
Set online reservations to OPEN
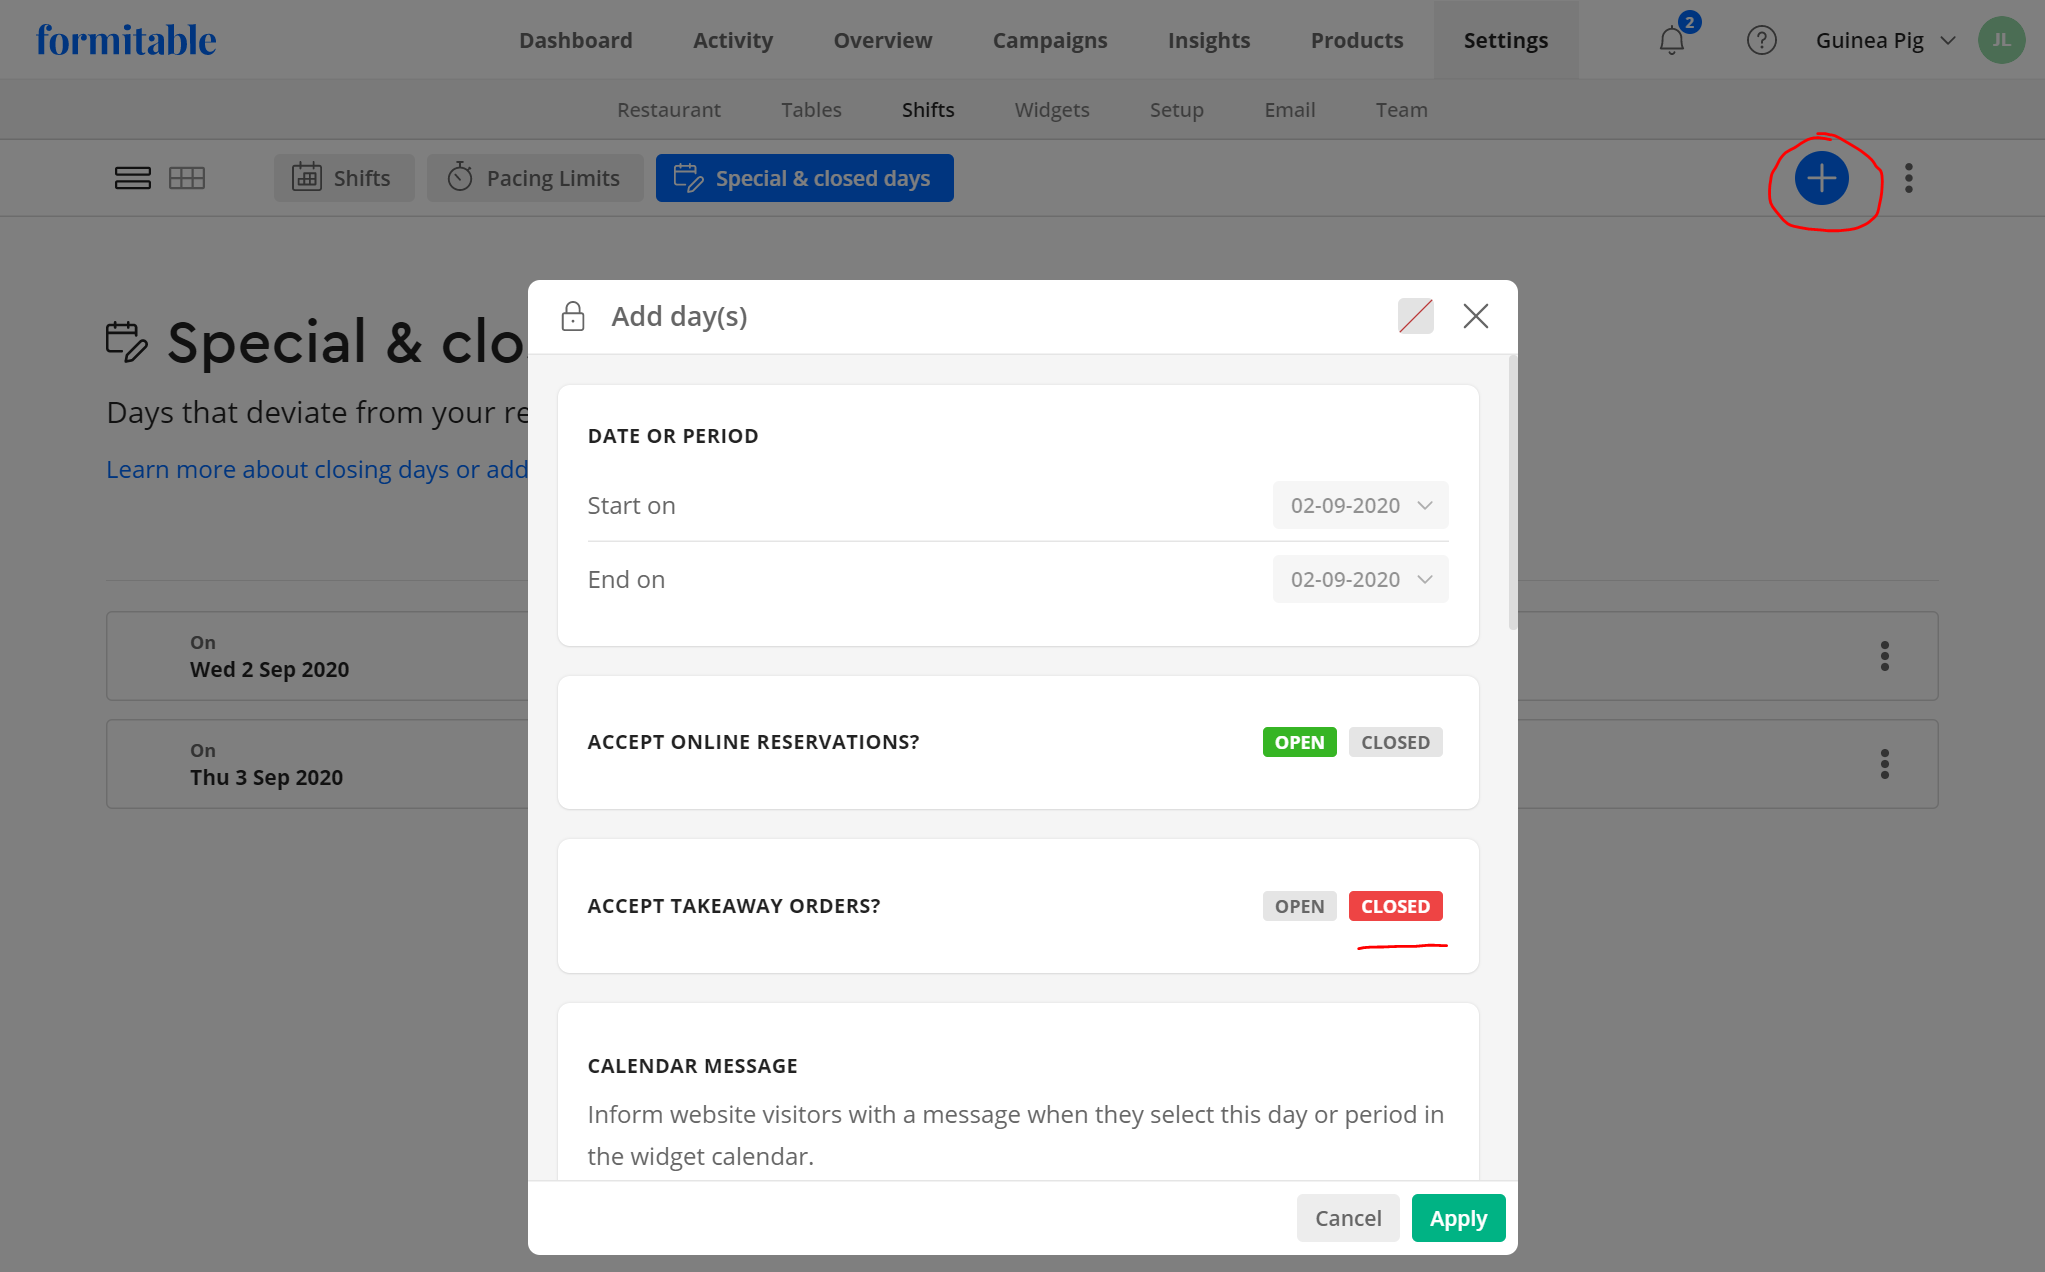tap(1299, 742)
